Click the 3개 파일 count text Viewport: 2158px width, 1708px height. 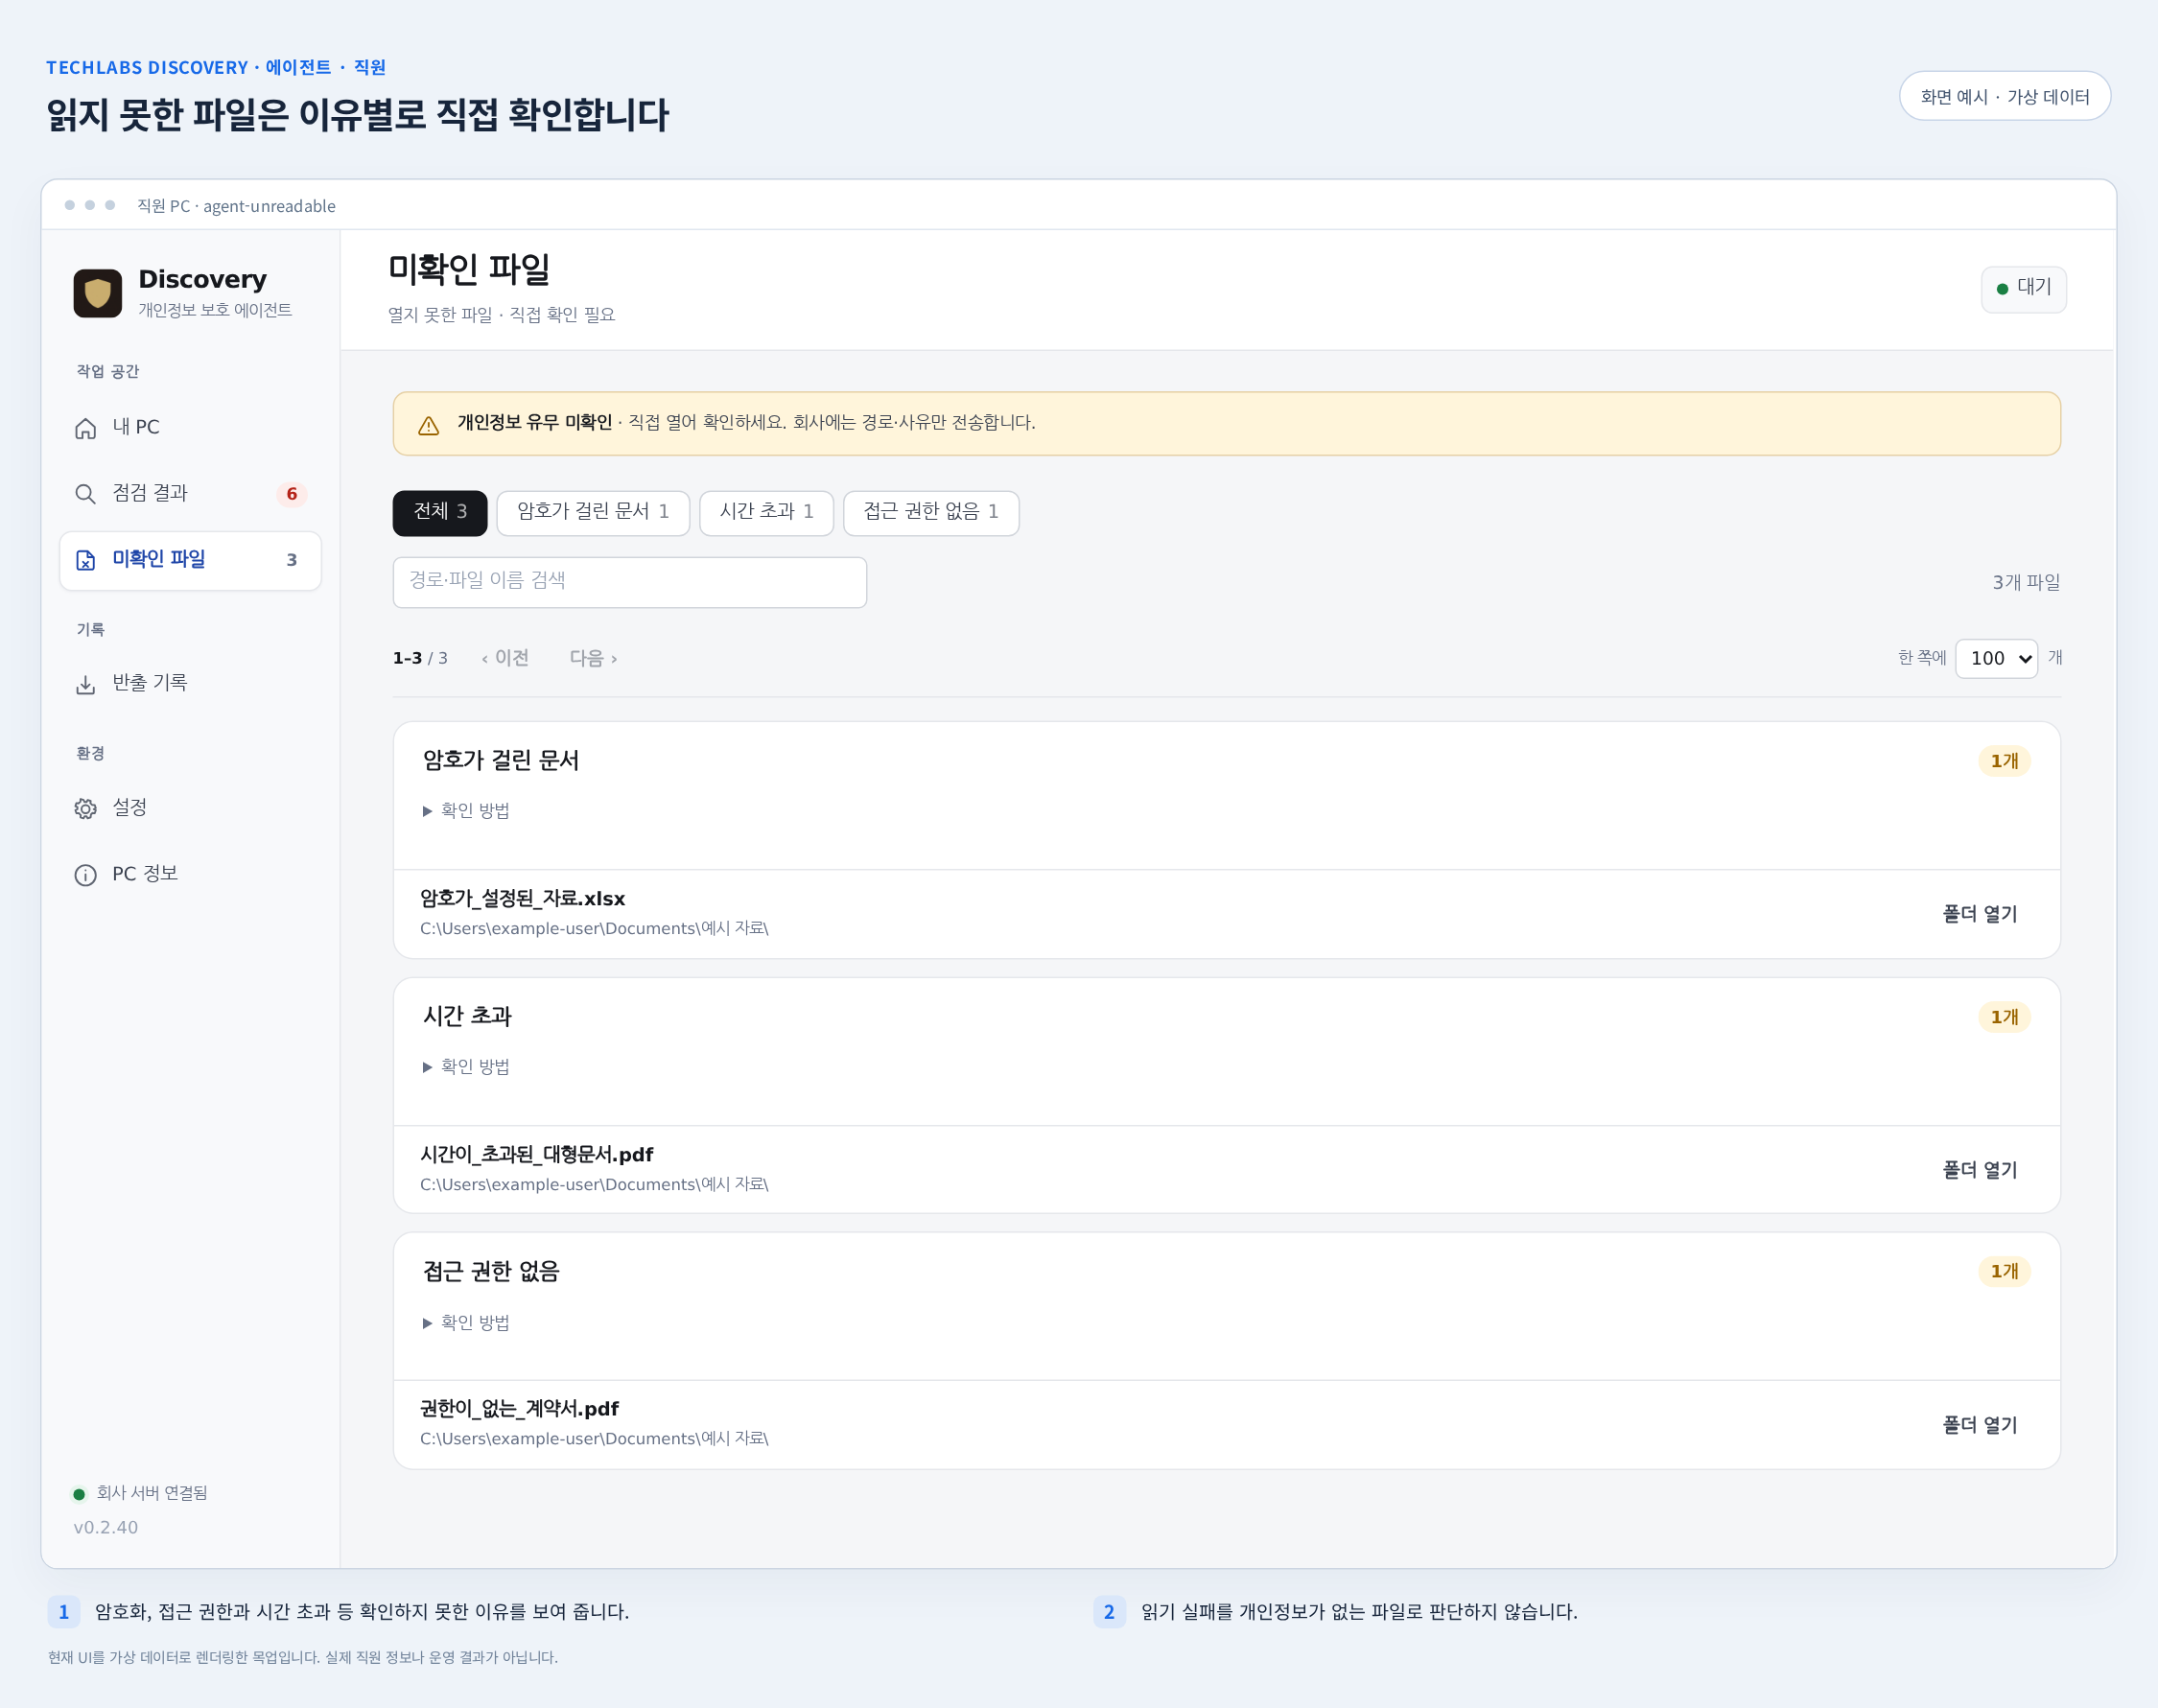coord(2026,582)
